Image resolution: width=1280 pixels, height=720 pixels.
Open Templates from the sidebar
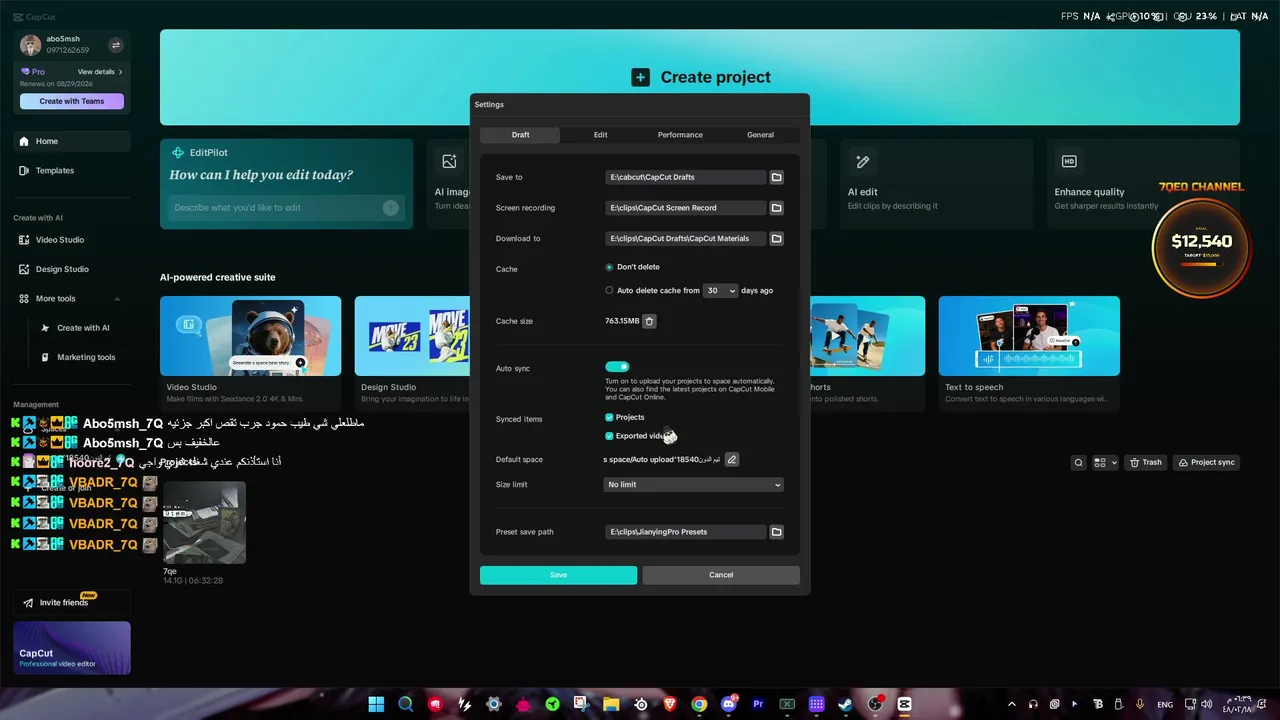coord(72,170)
